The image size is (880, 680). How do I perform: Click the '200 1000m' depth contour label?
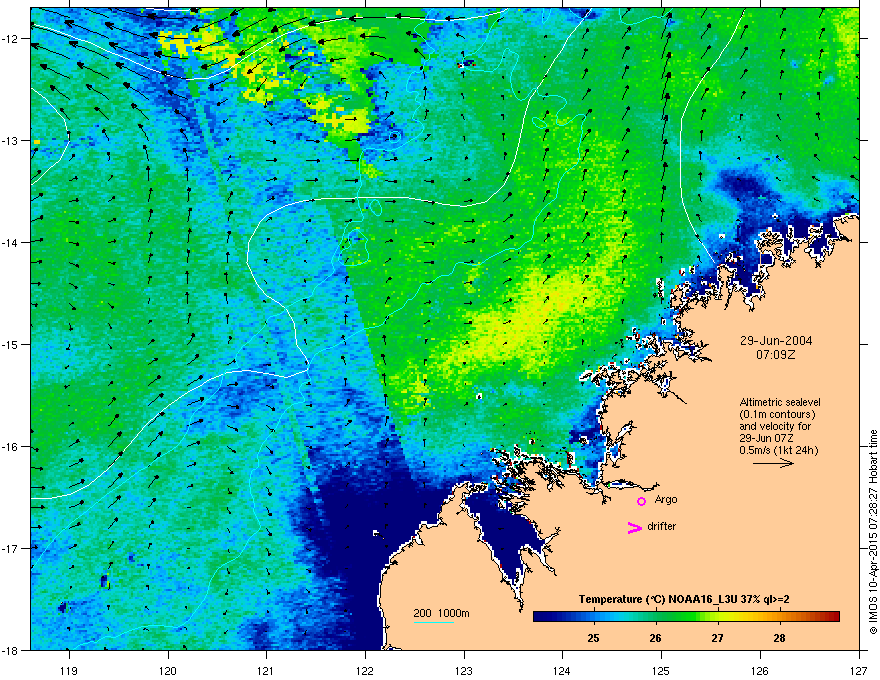pyautogui.click(x=442, y=613)
